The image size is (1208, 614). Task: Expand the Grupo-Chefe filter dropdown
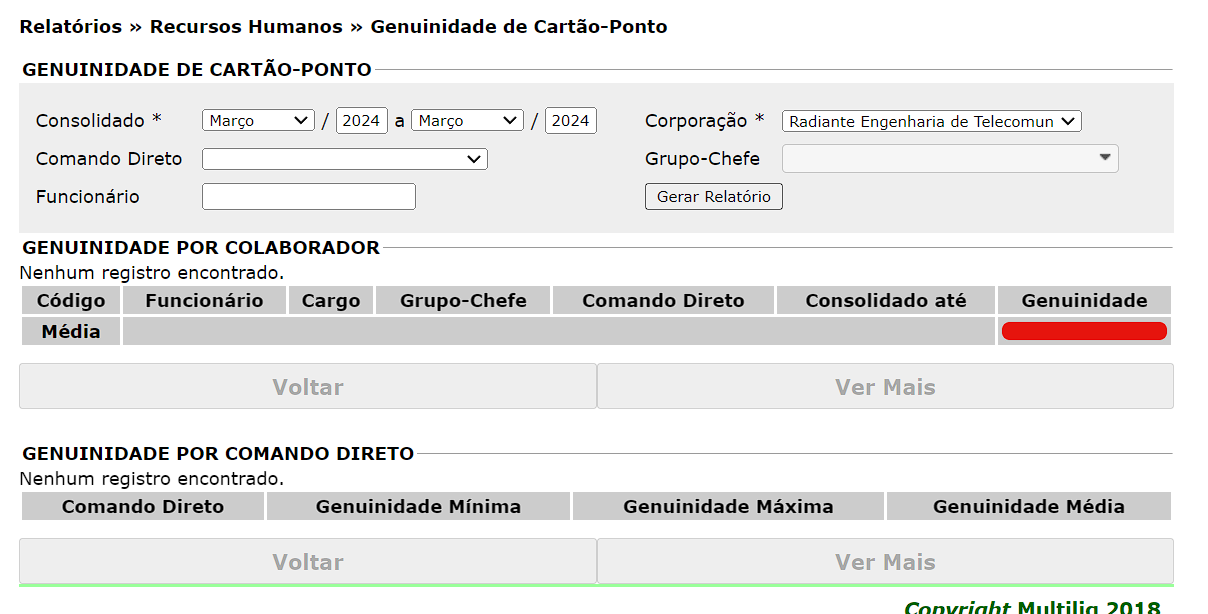pos(949,159)
